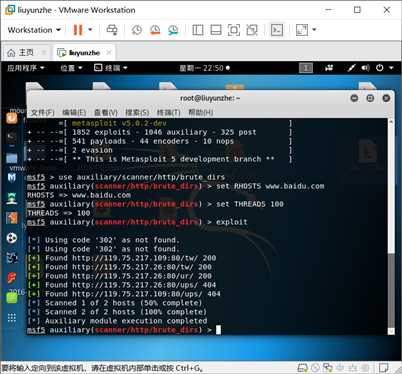Open the 搜索(S) menu in terminal

[x=137, y=112]
